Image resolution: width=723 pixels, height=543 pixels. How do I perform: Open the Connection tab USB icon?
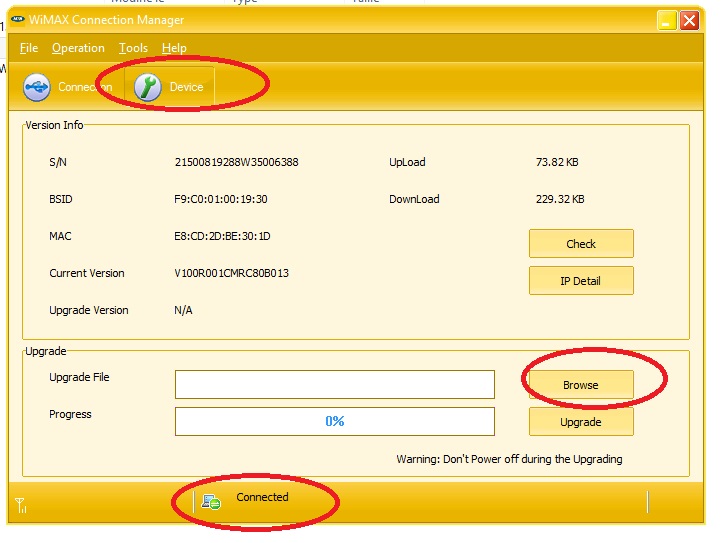tap(36, 87)
